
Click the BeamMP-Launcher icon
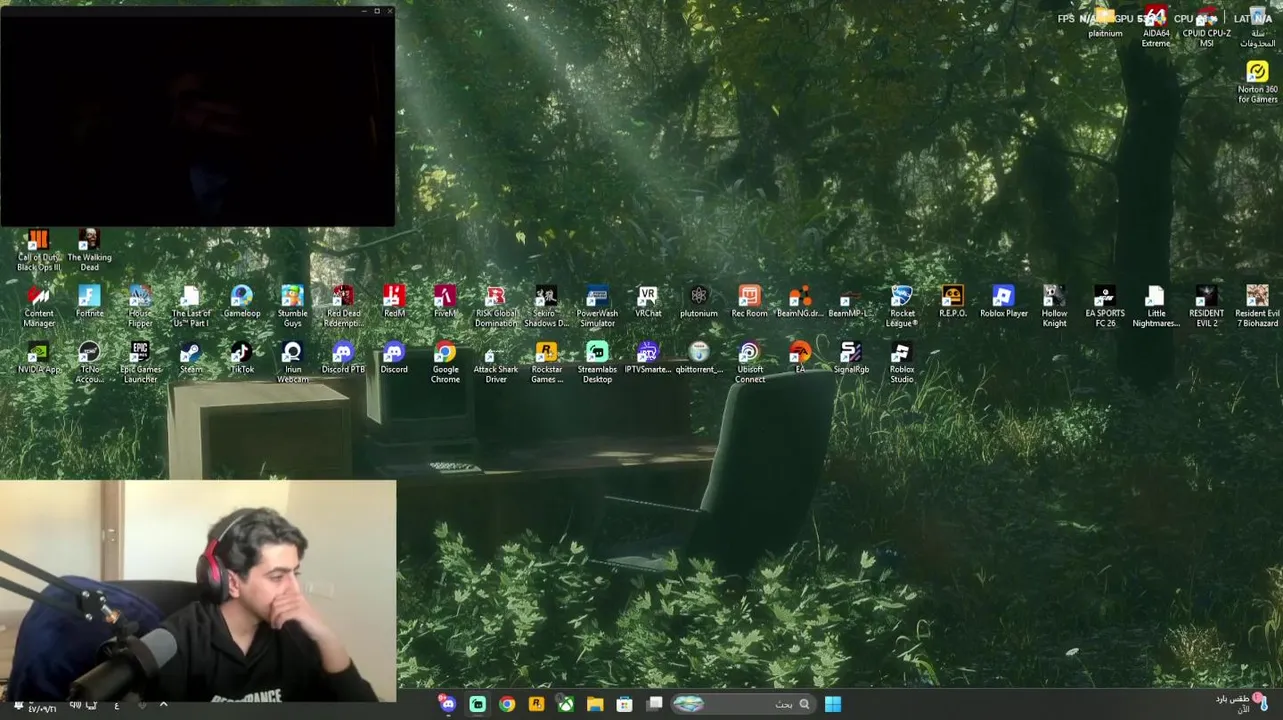pos(851,301)
